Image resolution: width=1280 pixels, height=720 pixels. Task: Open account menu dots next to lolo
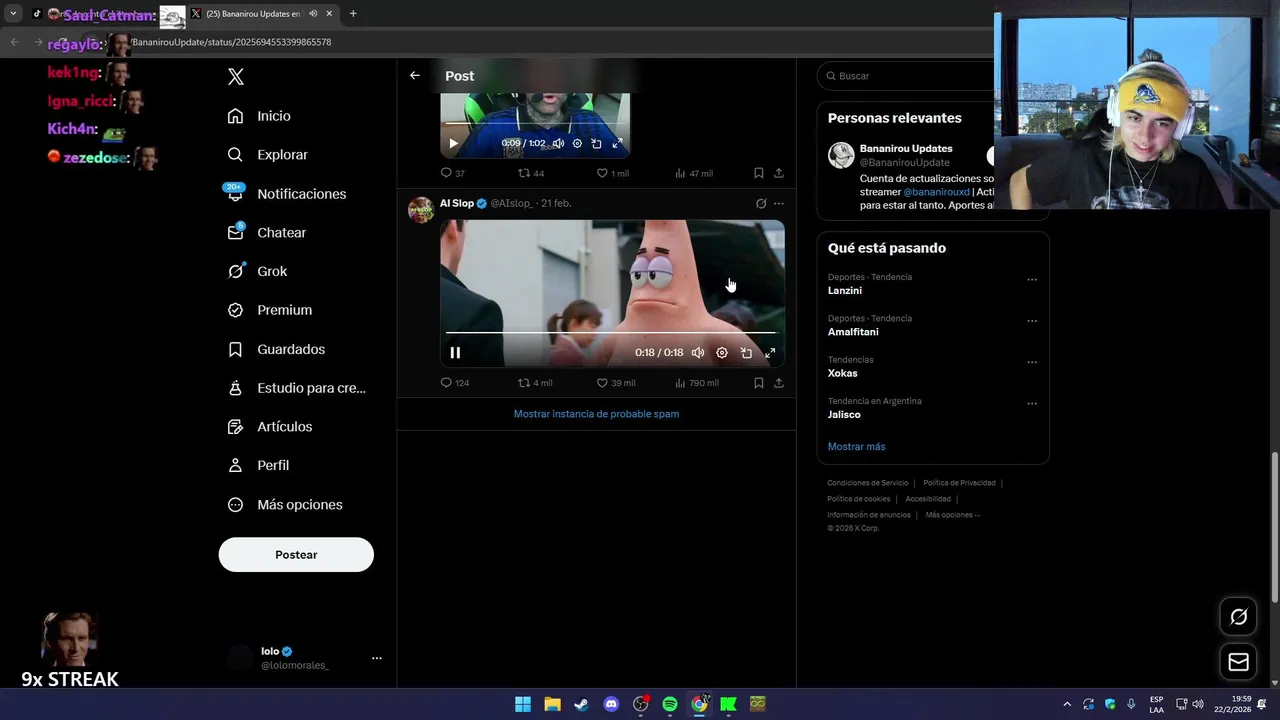[377, 658]
